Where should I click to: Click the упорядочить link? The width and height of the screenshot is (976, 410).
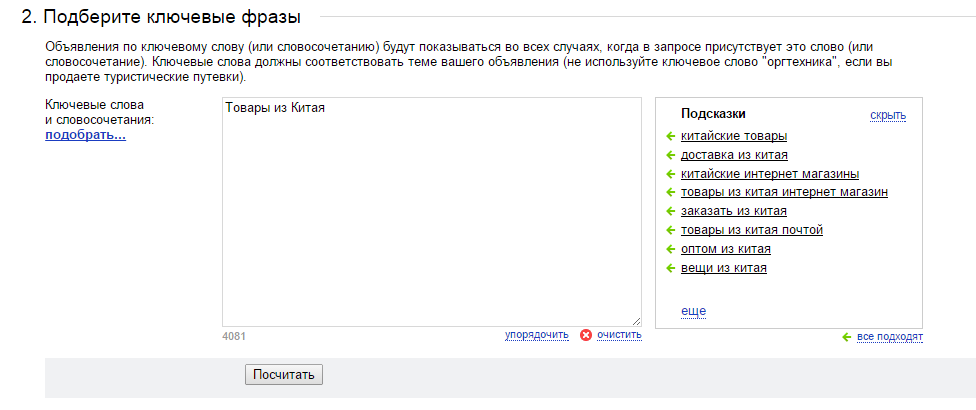pos(537,335)
